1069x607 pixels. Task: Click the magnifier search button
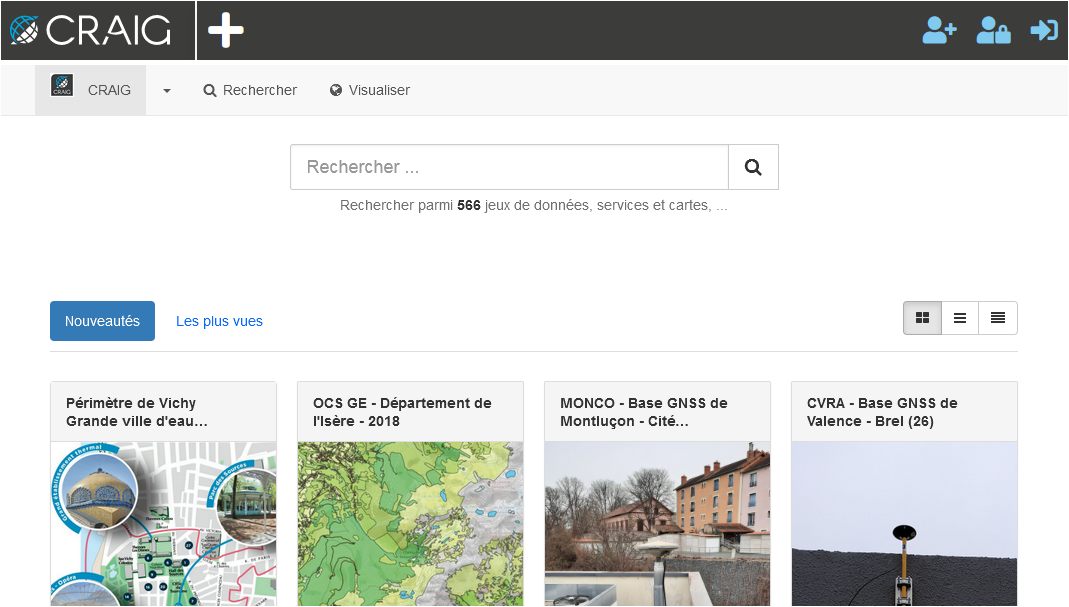753,167
